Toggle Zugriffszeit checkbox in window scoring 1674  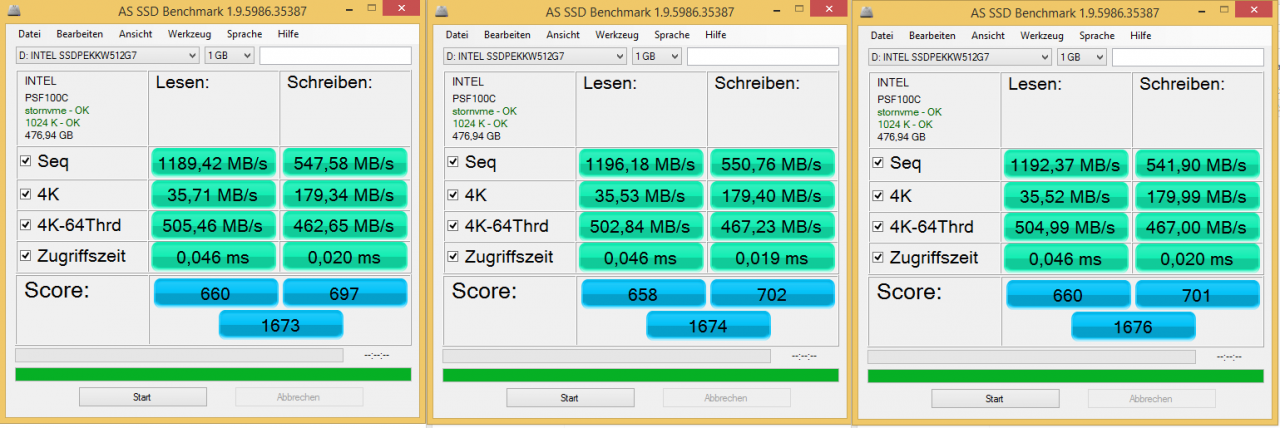coord(453,257)
